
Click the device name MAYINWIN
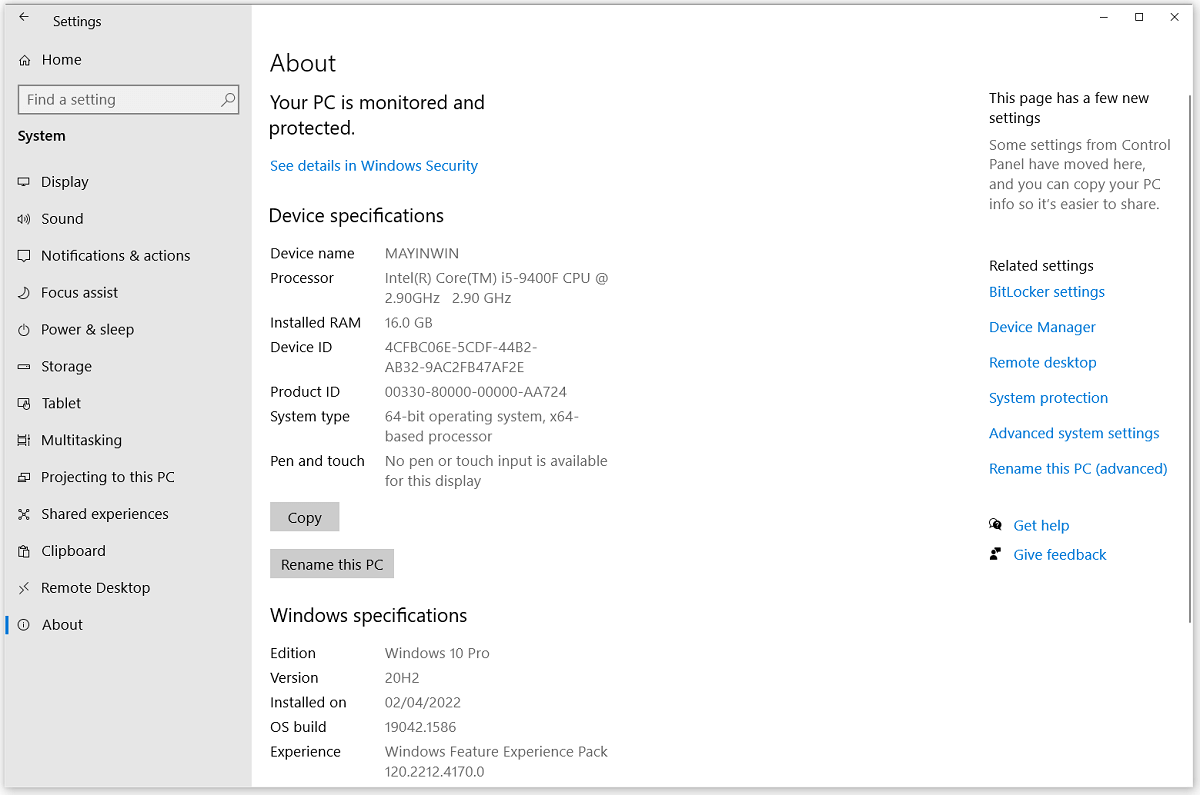(422, 254)
